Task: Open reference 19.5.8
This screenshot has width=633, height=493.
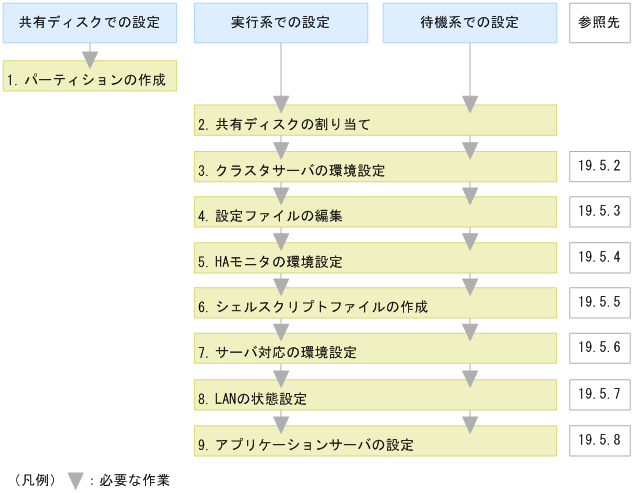Action: [599, 438]
